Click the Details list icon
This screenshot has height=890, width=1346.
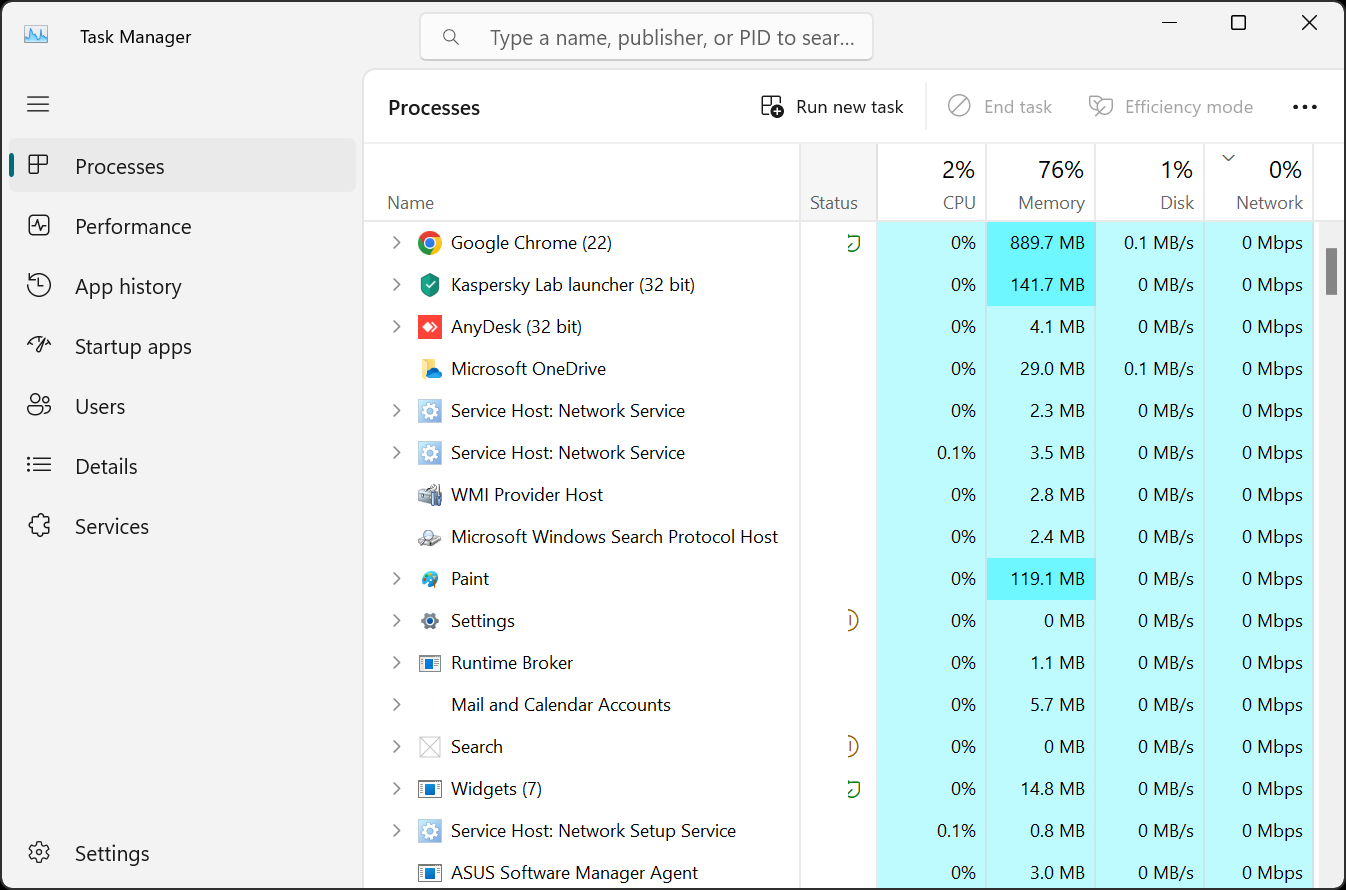[x=39, y=465]
